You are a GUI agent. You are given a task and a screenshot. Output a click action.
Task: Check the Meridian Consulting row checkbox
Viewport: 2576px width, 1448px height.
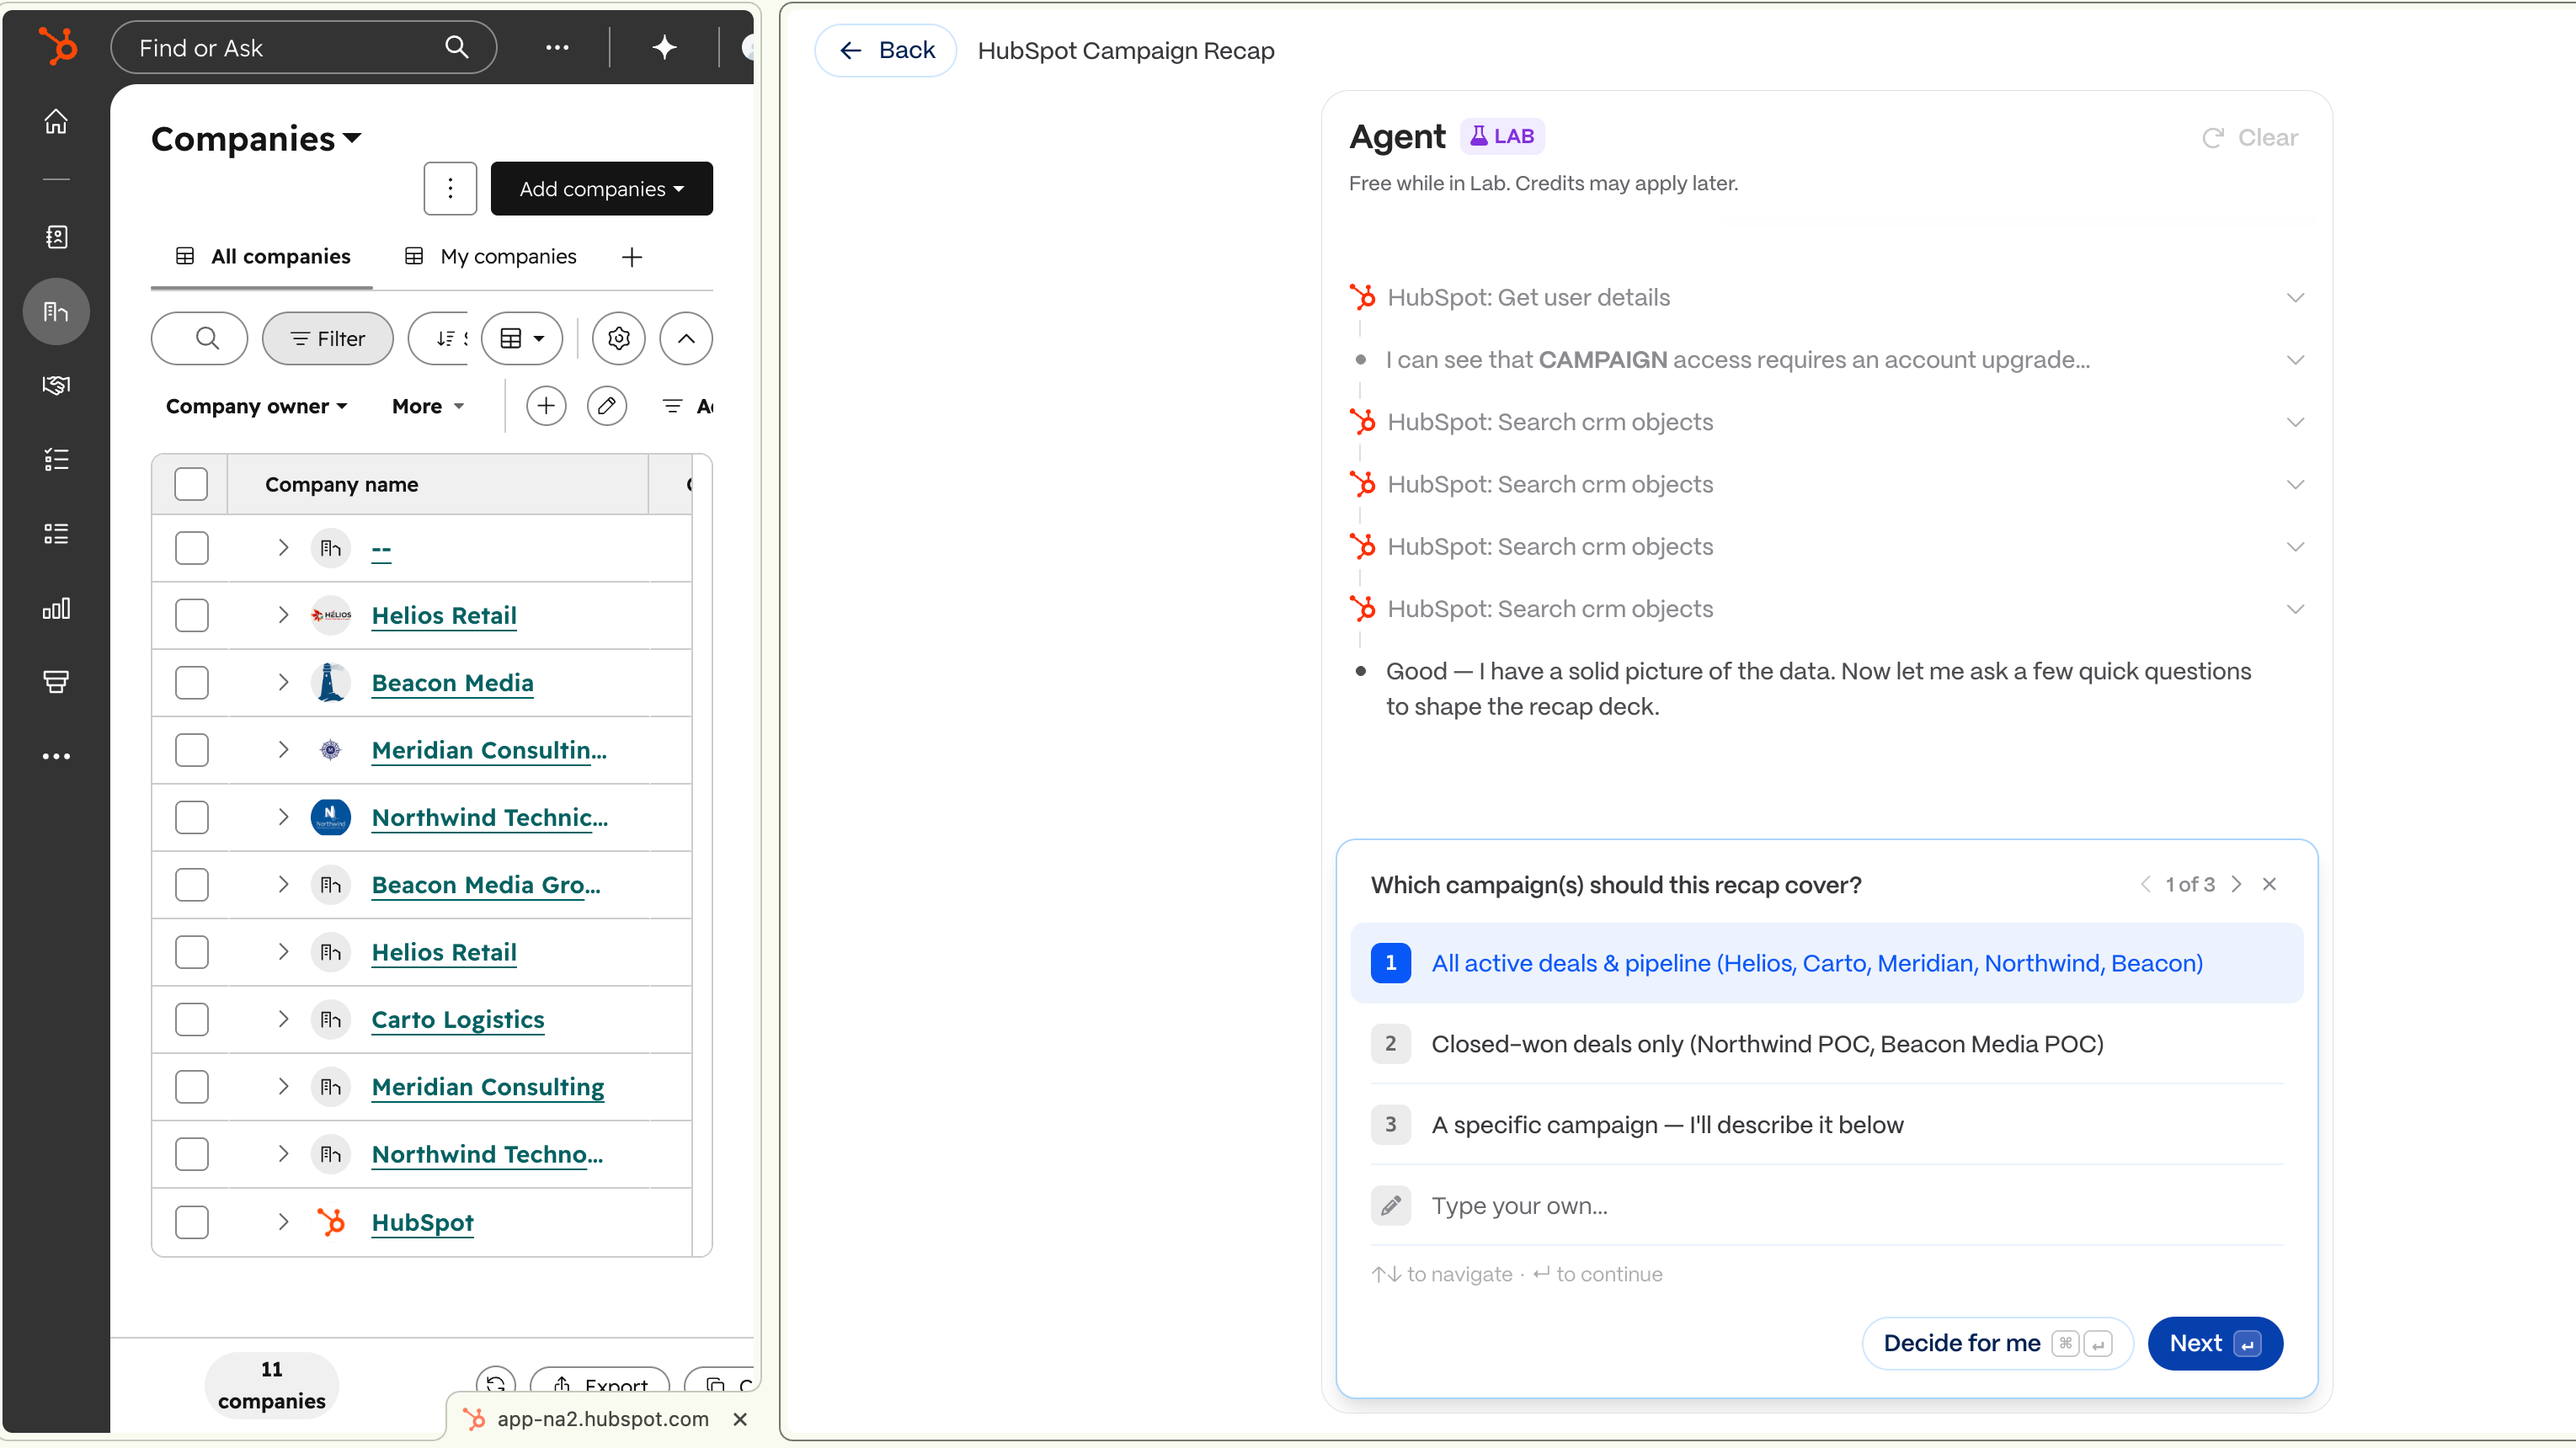tap(191, 1087)
